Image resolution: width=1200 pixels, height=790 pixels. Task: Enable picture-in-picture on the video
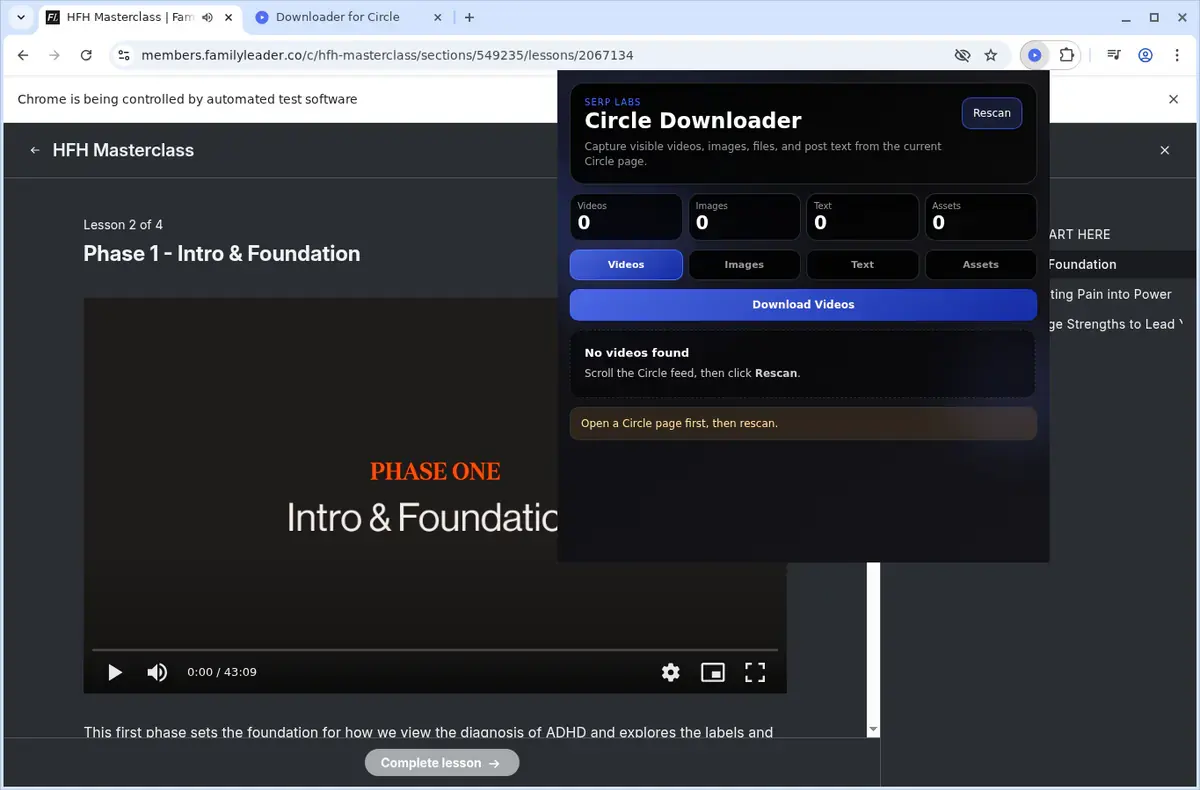pyautogui.click(x=713, y=672)
